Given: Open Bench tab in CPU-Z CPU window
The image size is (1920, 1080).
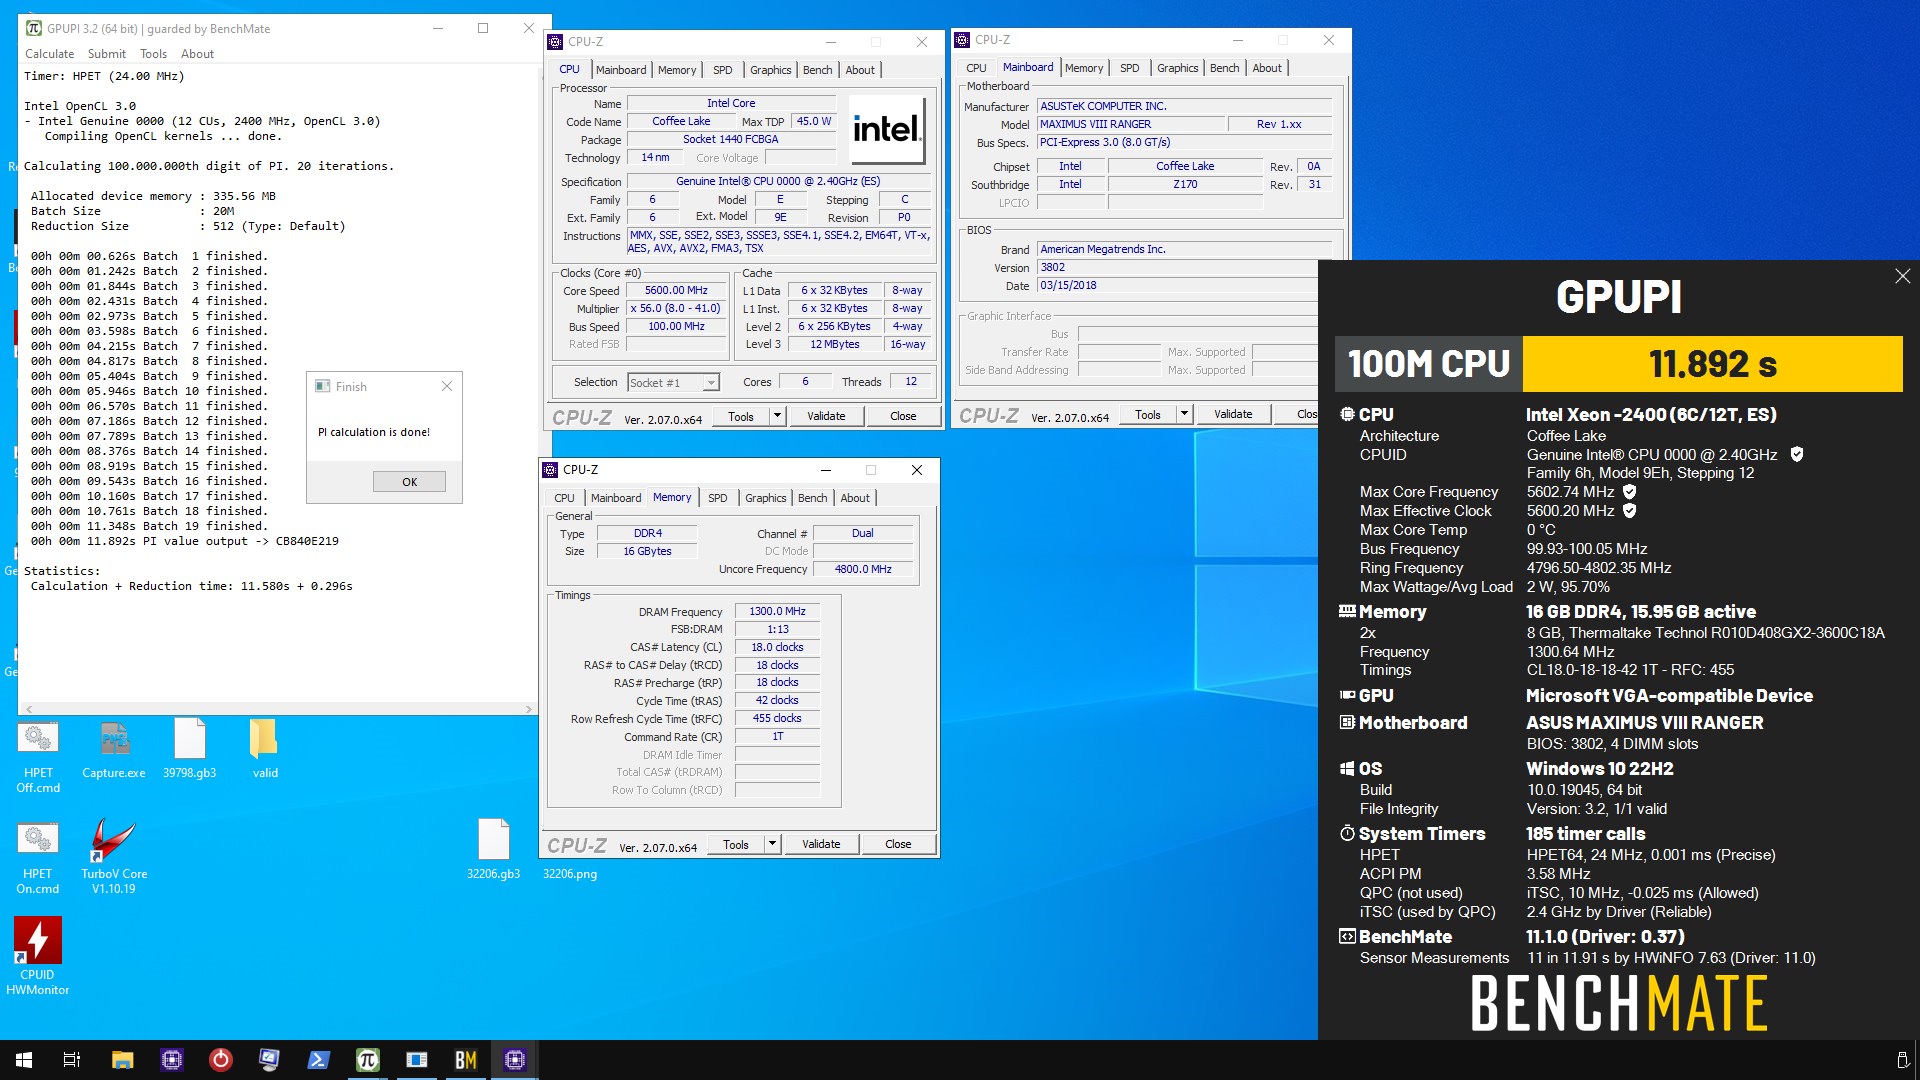Looking at the screenshot, I should [818, 70].
